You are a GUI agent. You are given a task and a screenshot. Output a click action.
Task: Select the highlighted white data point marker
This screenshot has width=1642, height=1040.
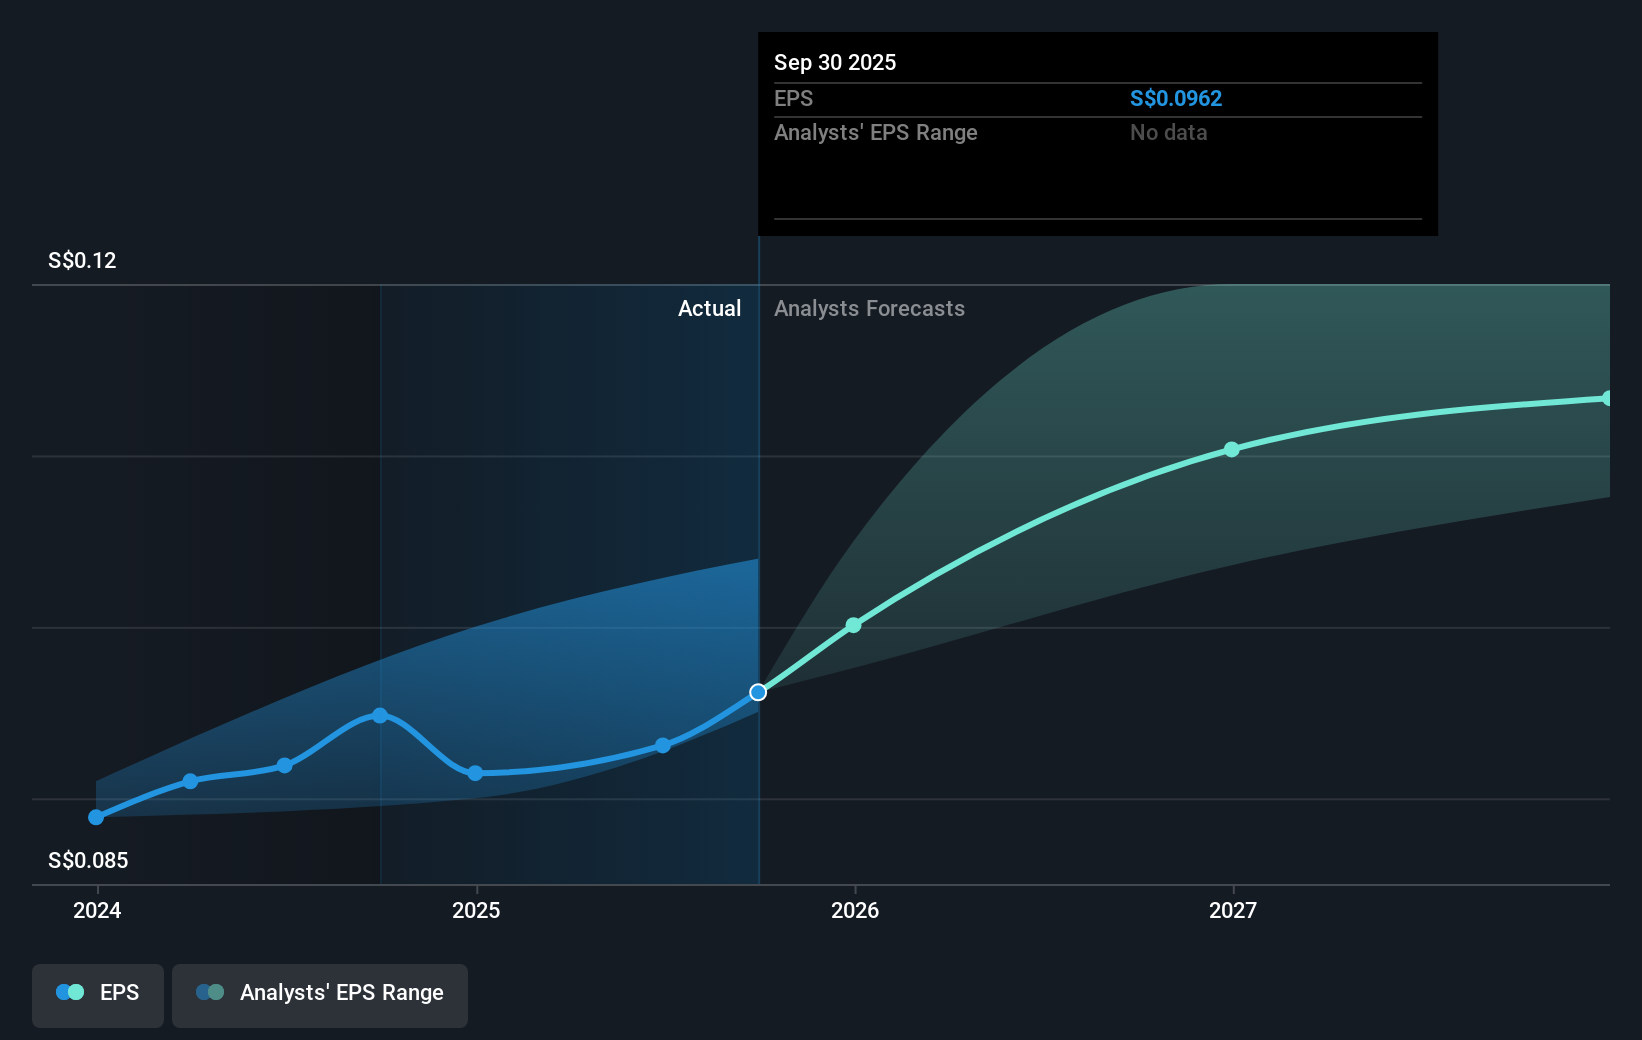pos(758,691)
